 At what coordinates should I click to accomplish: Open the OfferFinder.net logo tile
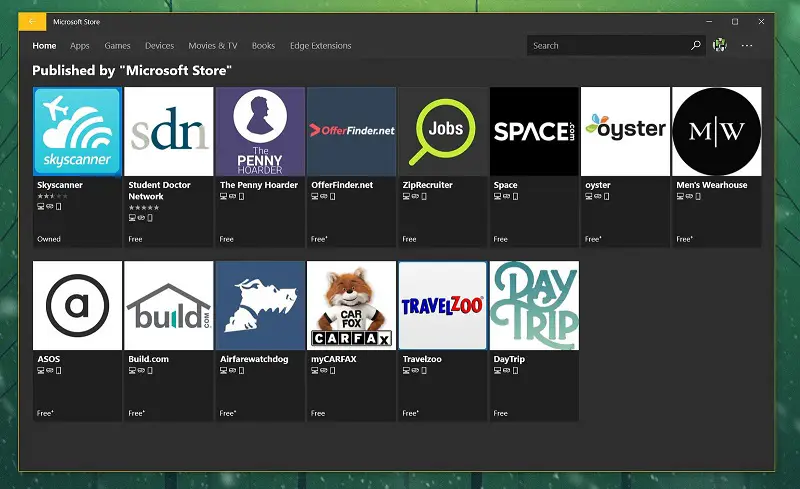point(352,131)
